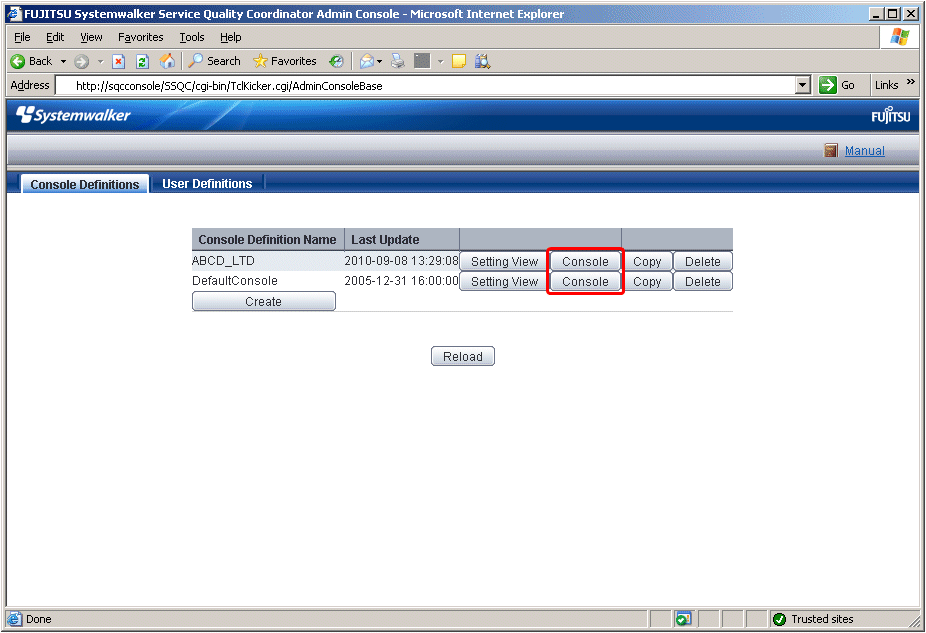Open Console for ABCD_LTD
Screen dimensions: 926x633
[x=585, y=262]
